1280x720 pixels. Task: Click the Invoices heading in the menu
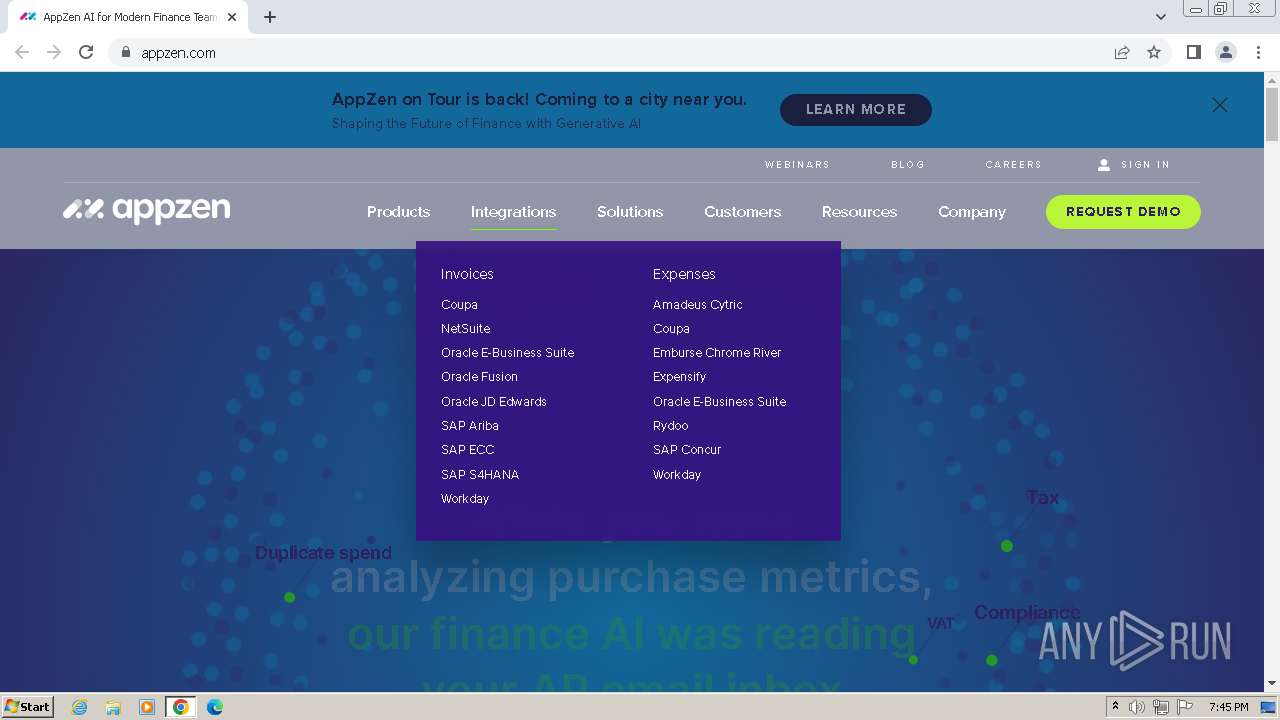(467, 274)
